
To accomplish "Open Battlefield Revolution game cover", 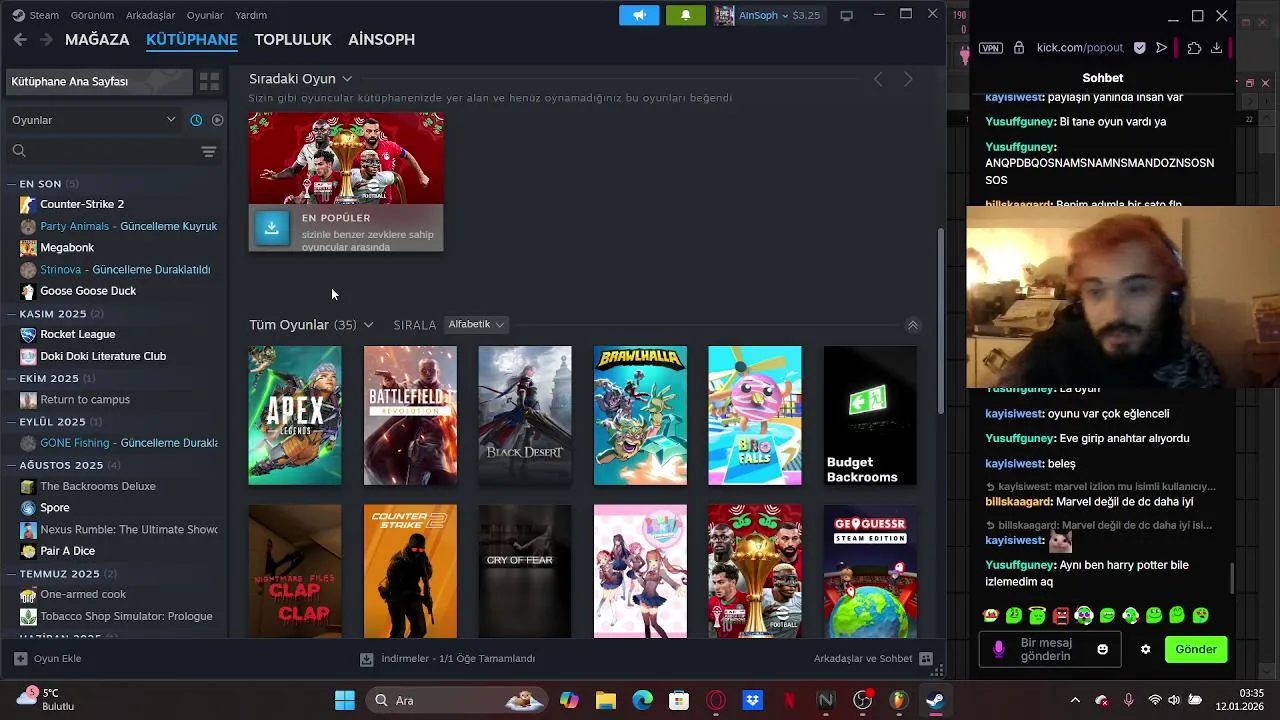I will 410,416.
